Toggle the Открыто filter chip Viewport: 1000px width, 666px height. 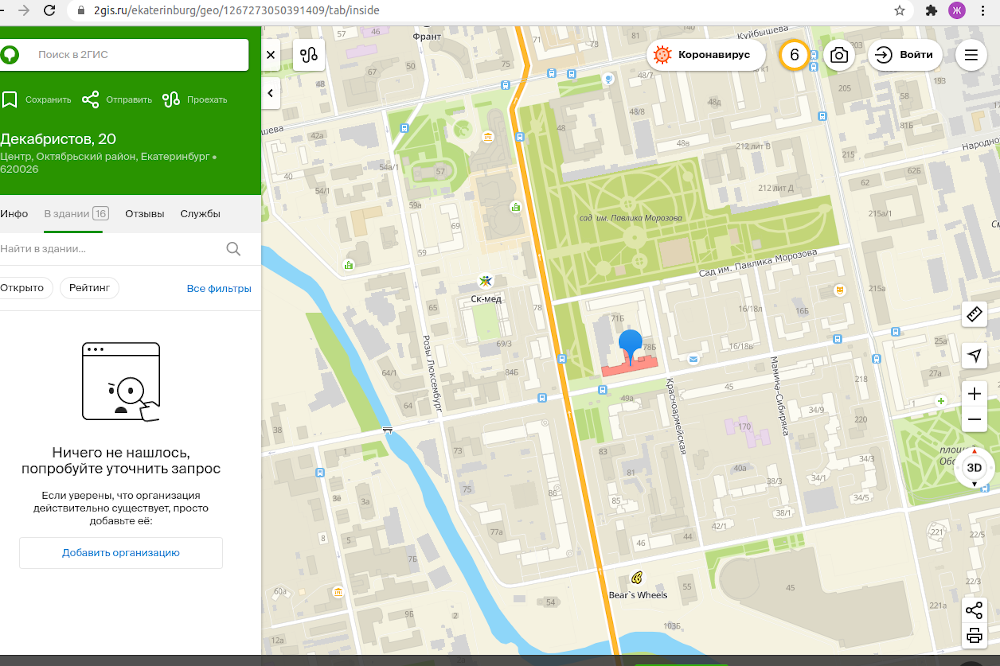tap(22, 288)
